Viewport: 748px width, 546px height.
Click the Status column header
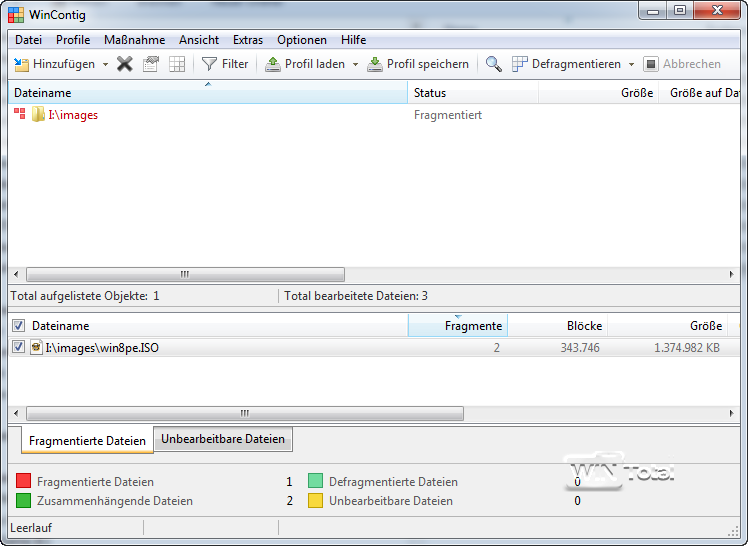click(x=473, y=93)
